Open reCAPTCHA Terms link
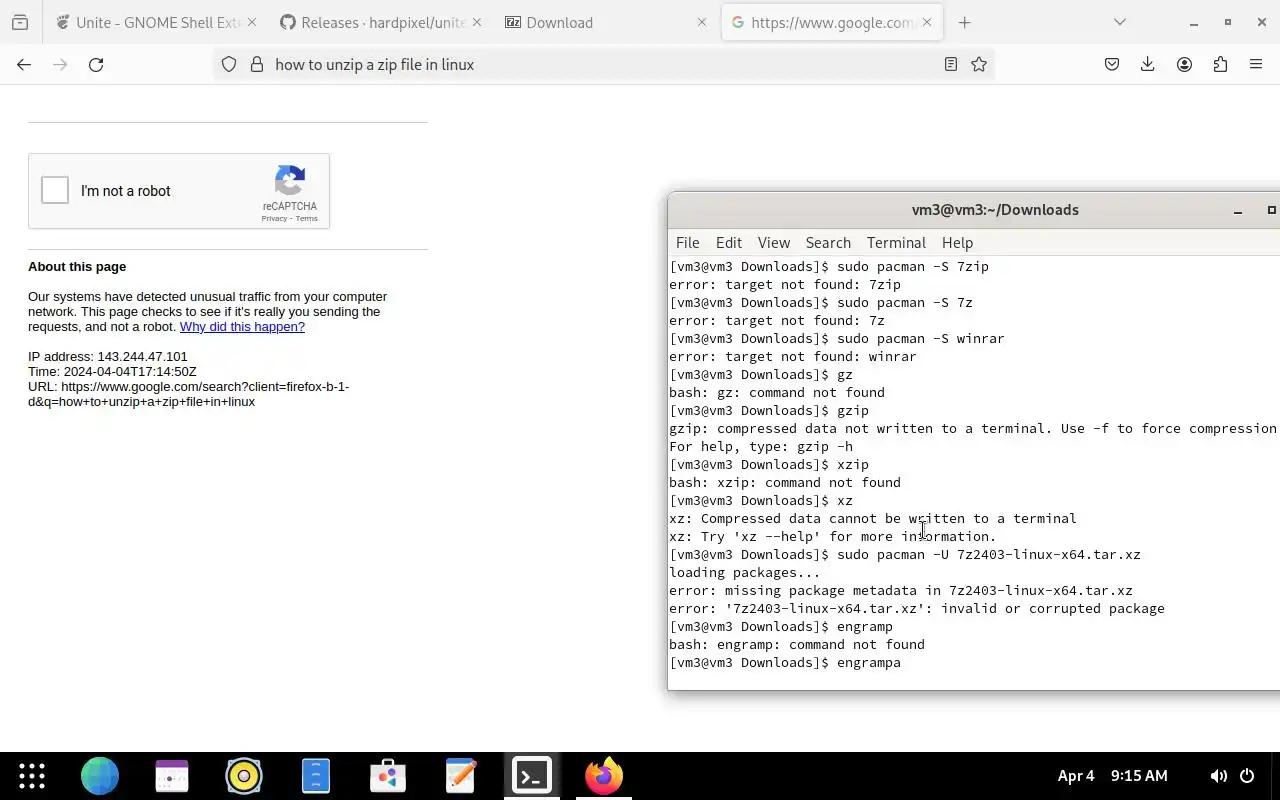Screen dimensions: 1280x800 coord(307,218)
